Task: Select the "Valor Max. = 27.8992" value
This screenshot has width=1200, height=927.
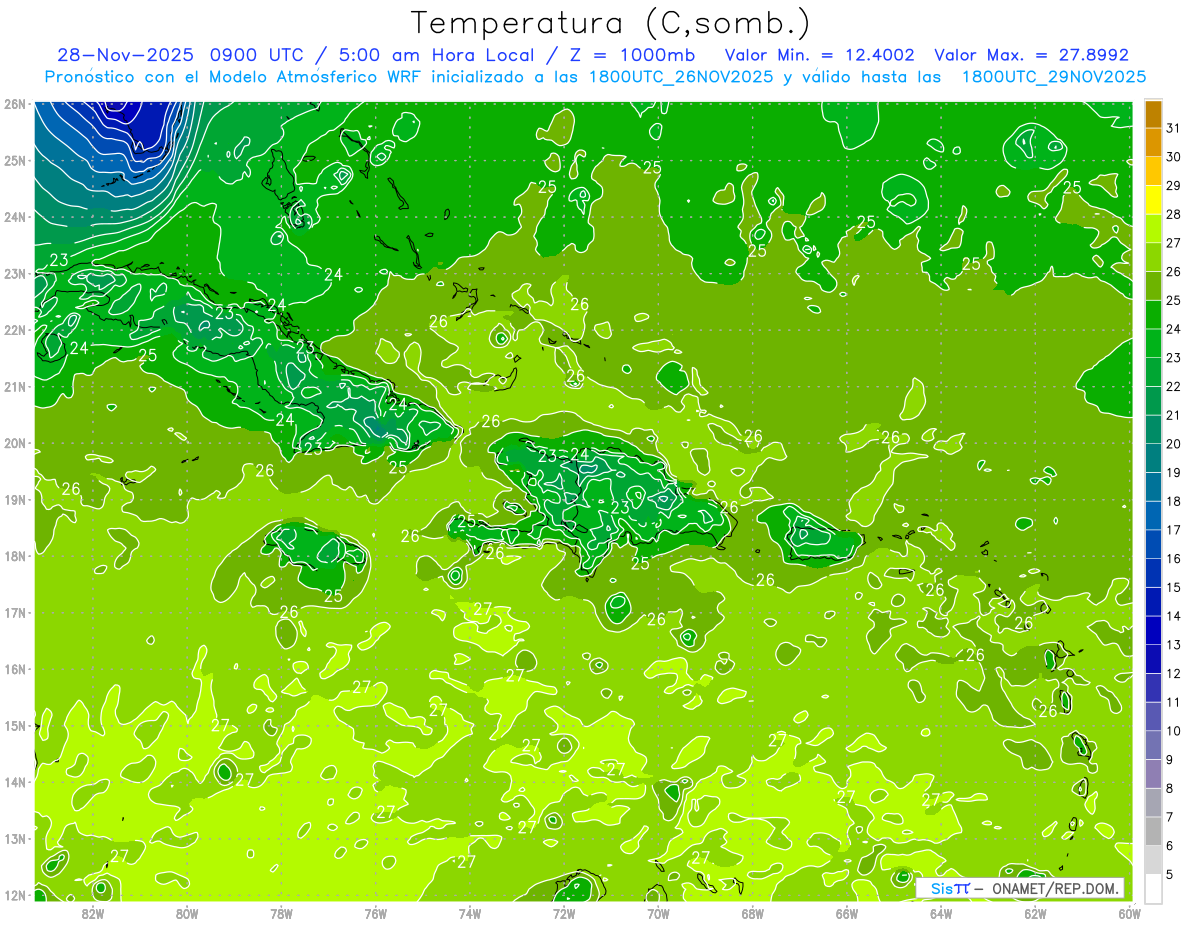Action: point(1031,56)
